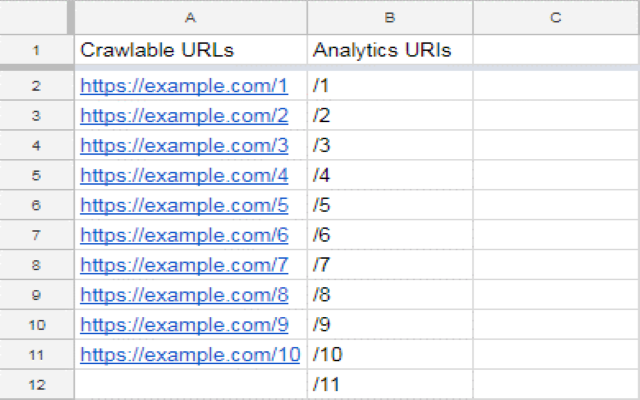Image resolution: width=640 pixels, height=400 pixels.
Task: Click the select-all corner box
Action: [x=35, y=17]
